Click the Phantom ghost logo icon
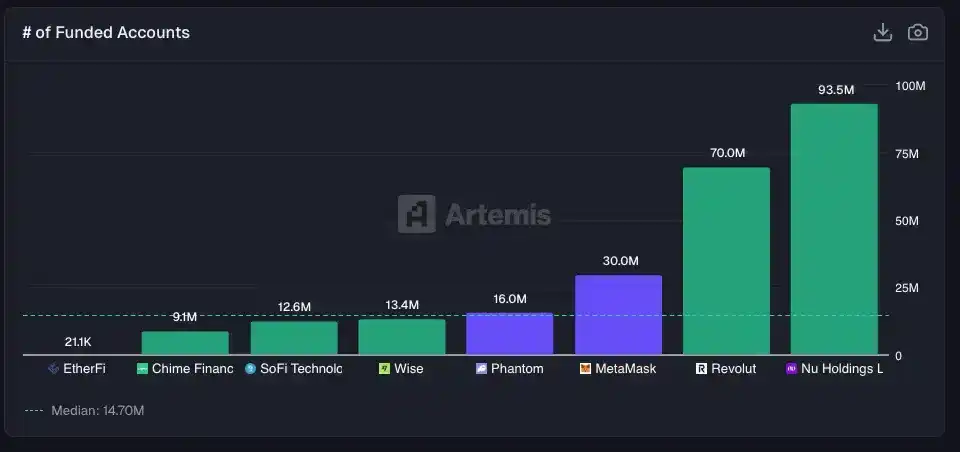 pyautogui.click(x=481, y=369)
